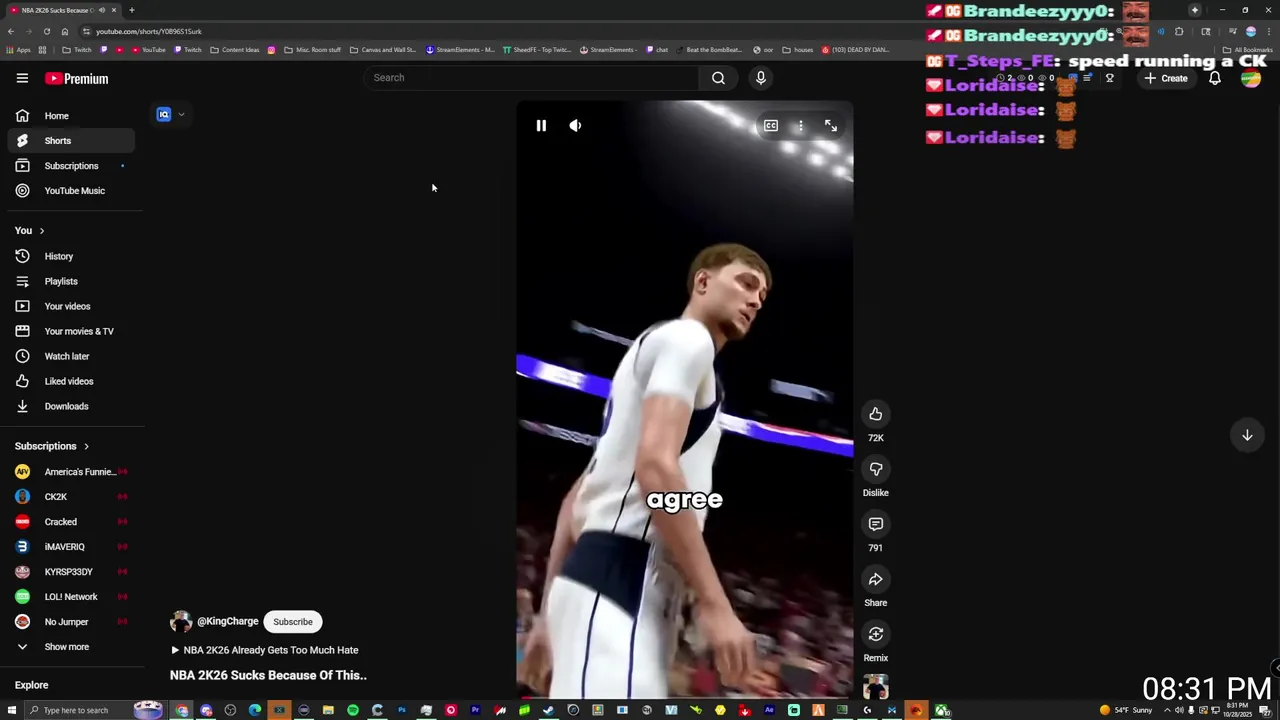Image resolution: width=1280 pixels, height=720 pixels.
Task: Open Spotify from the taskbar
Action: pyautogui.click(x=353, y=710)
